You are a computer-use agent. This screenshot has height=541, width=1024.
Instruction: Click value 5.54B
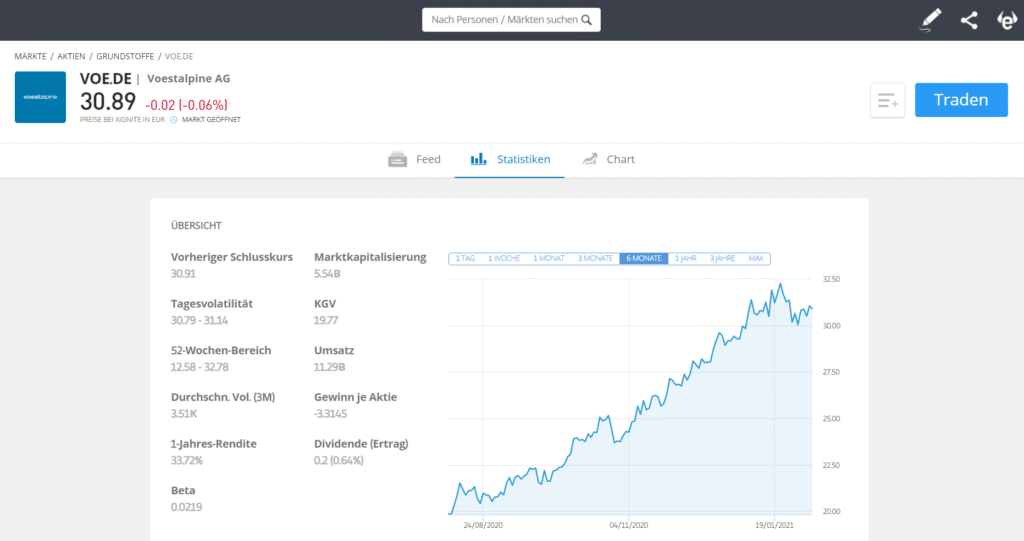pyautogui.click(x=327, y=274)
